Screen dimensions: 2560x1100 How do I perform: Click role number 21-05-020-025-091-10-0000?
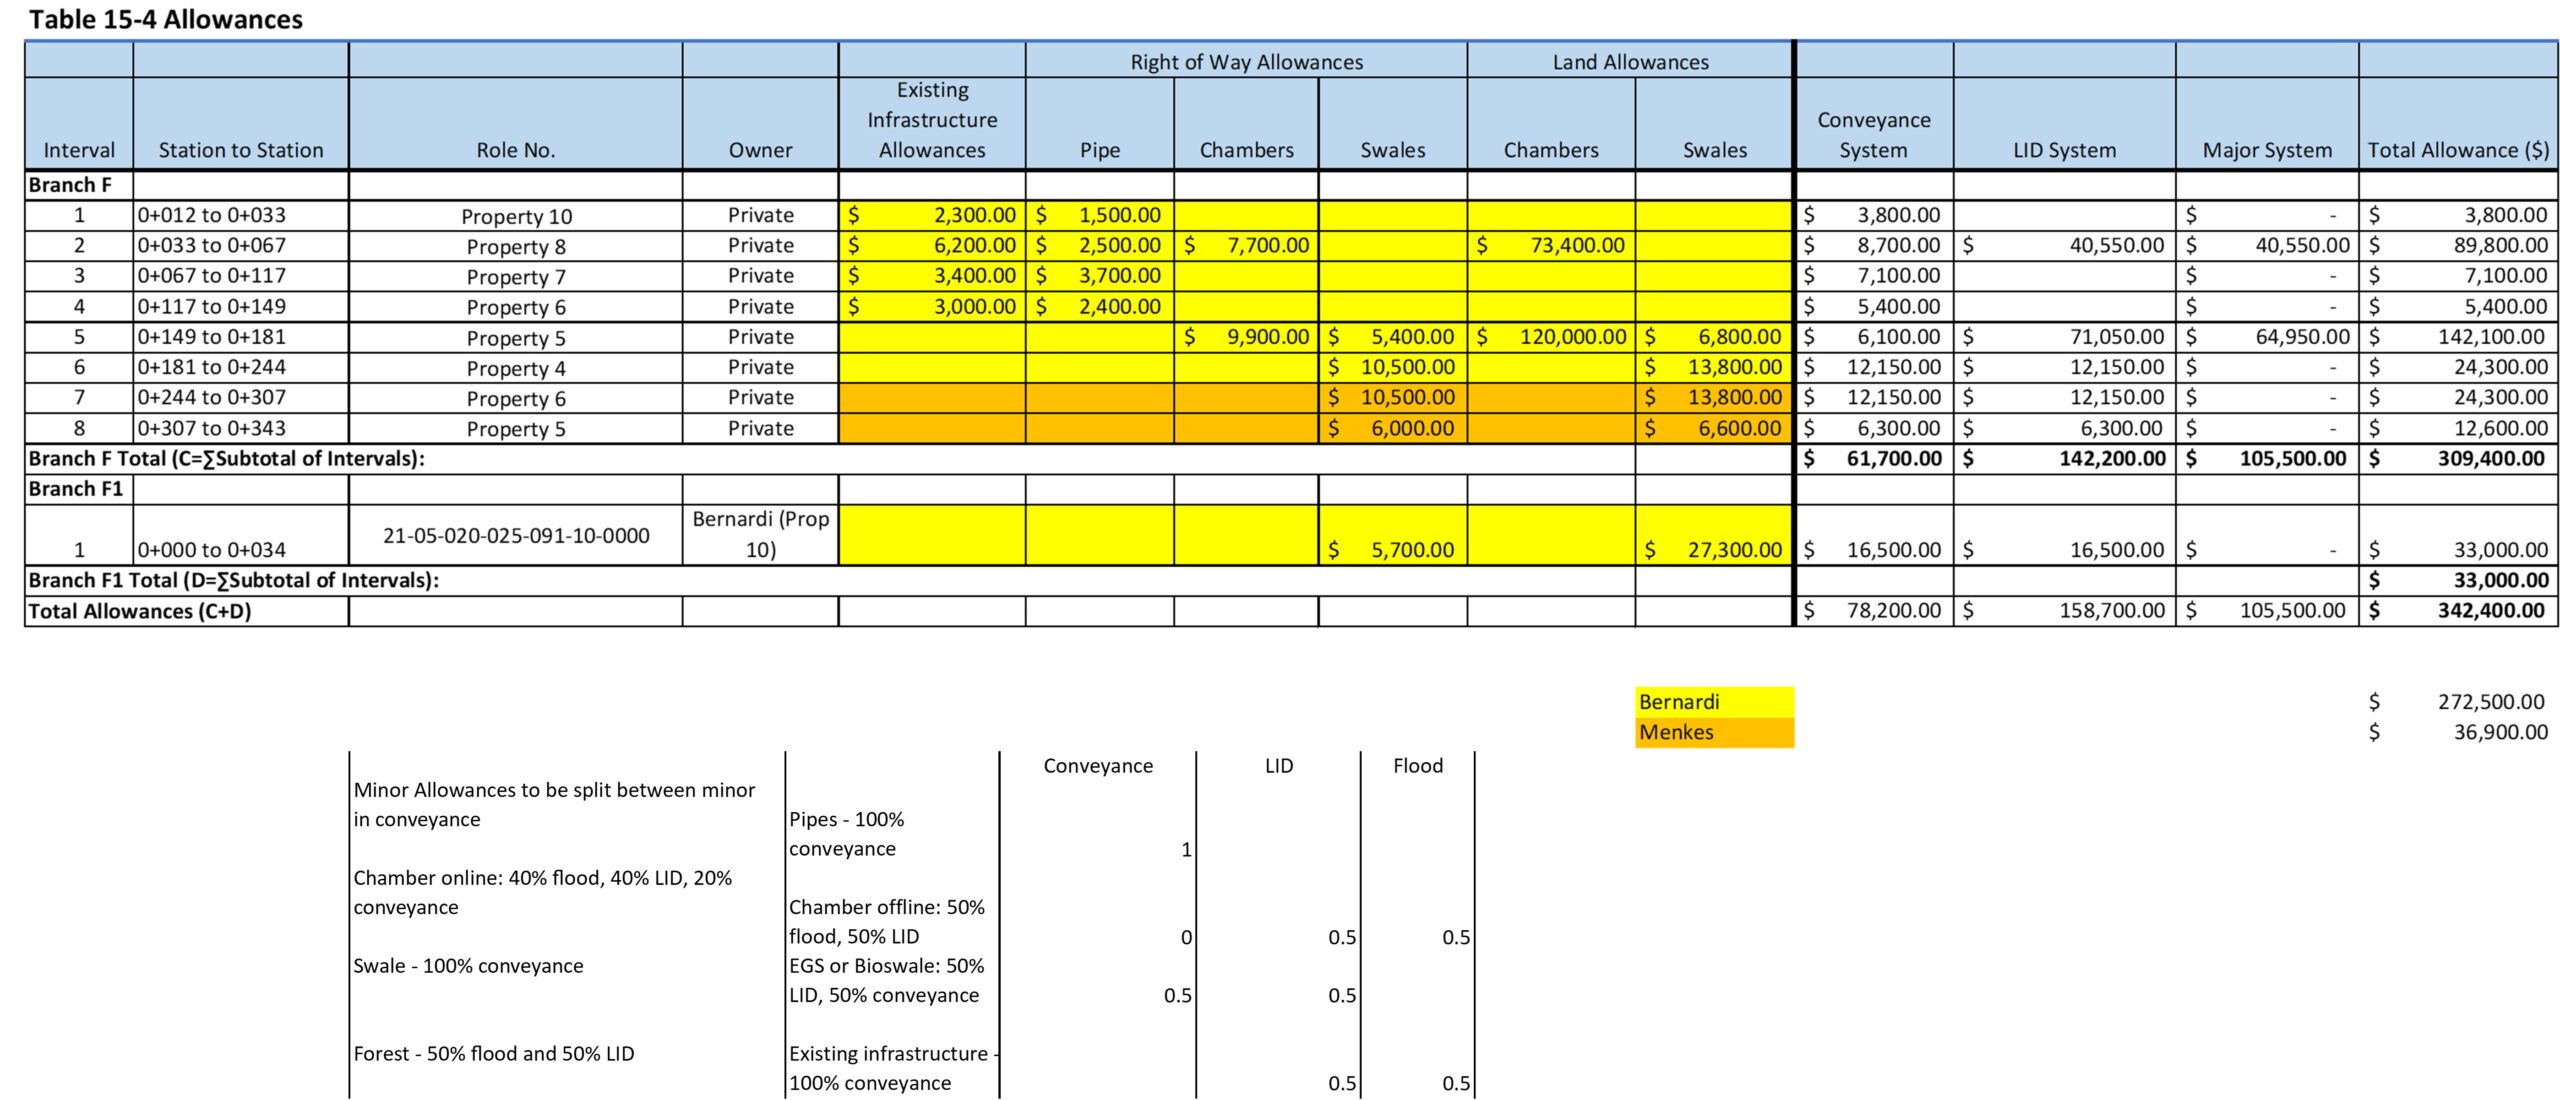click(516, 535)
